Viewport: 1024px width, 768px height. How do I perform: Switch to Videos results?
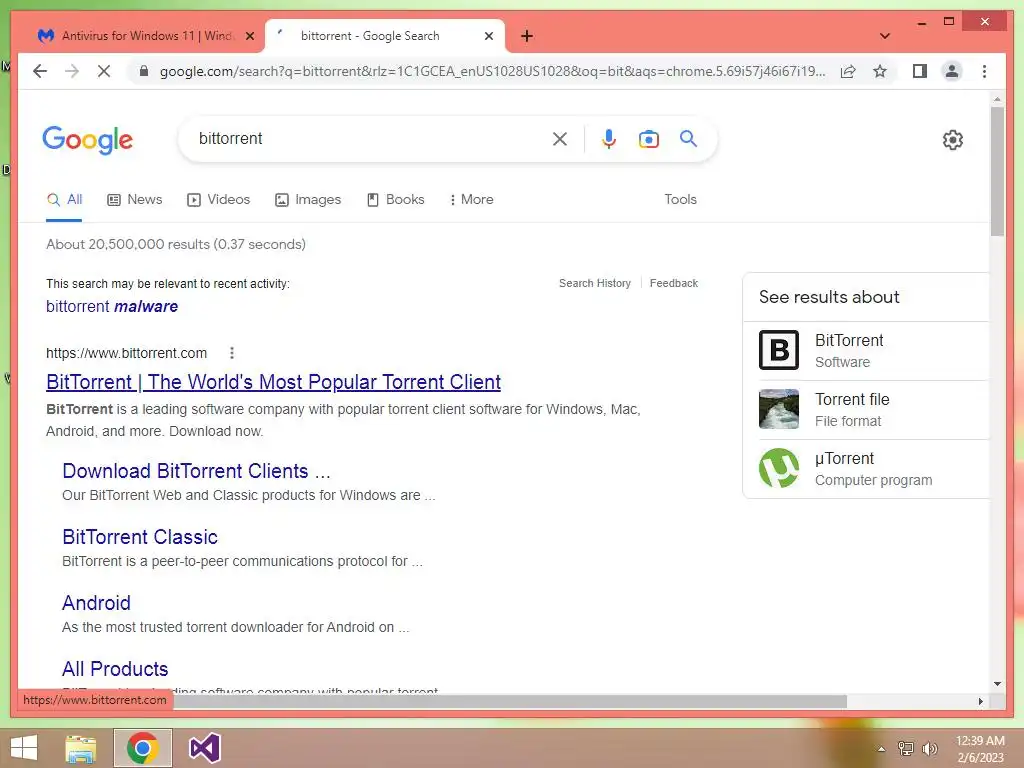219,200
